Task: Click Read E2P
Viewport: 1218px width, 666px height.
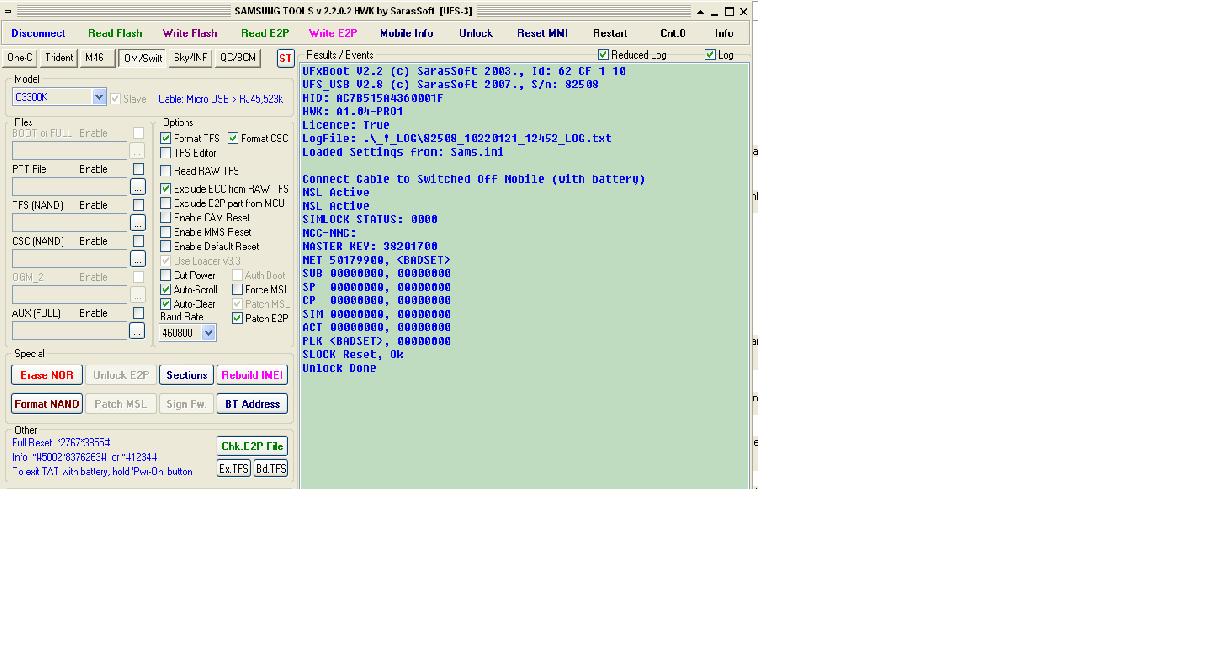Action: click(265, 33)
